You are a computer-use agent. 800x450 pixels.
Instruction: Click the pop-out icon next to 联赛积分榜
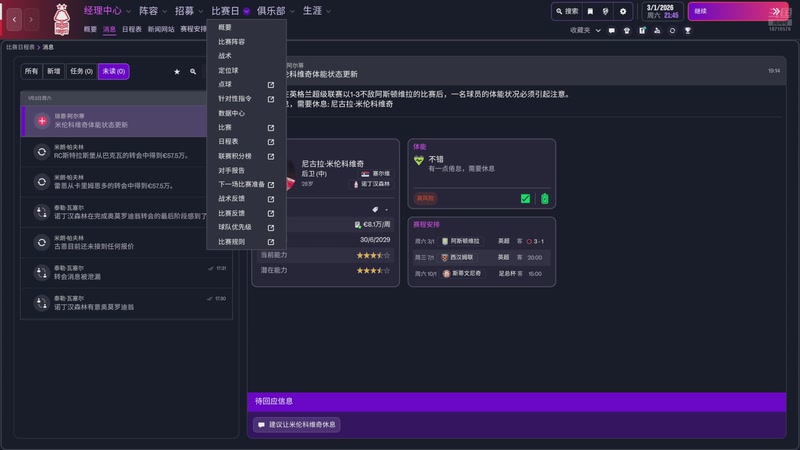[x=271, y=156]
